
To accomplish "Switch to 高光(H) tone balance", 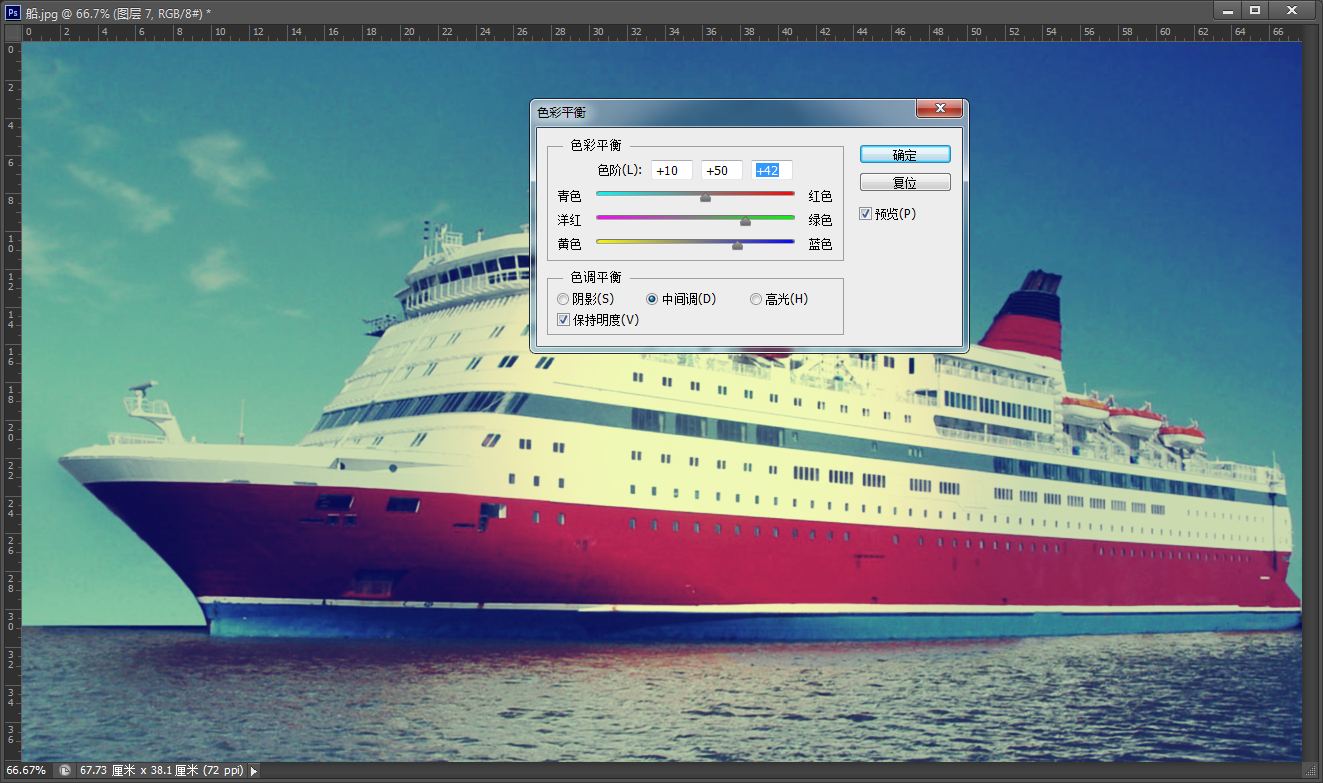I will click(756, 298).
